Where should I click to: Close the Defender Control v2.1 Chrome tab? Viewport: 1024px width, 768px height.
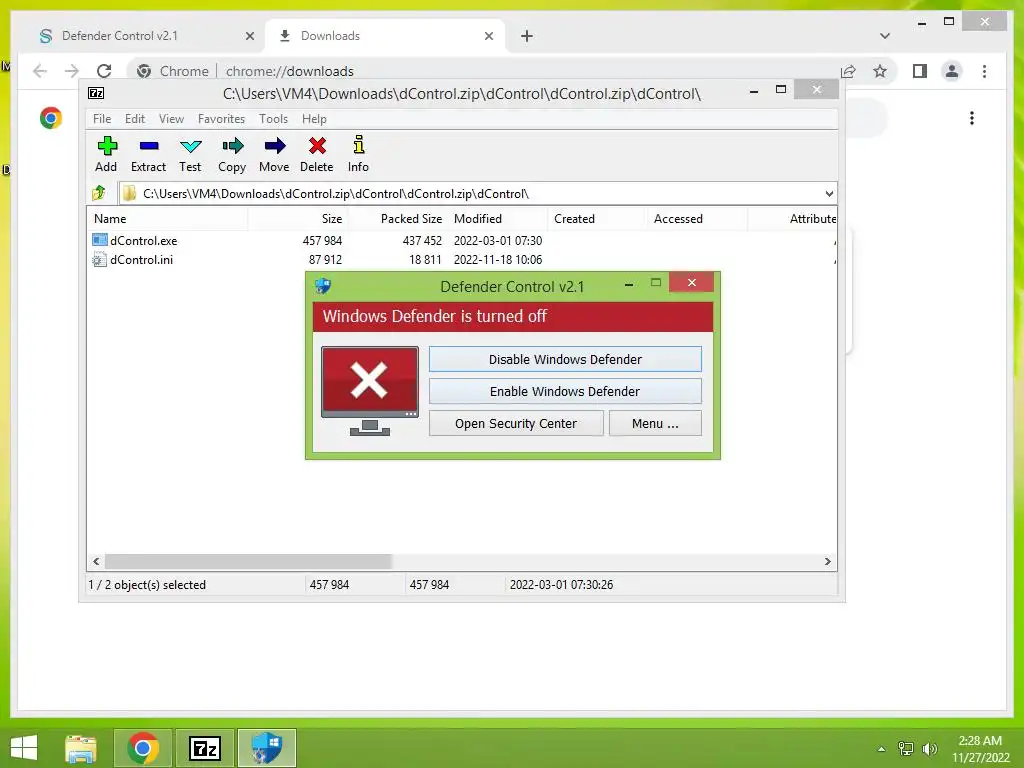(249, 36)
